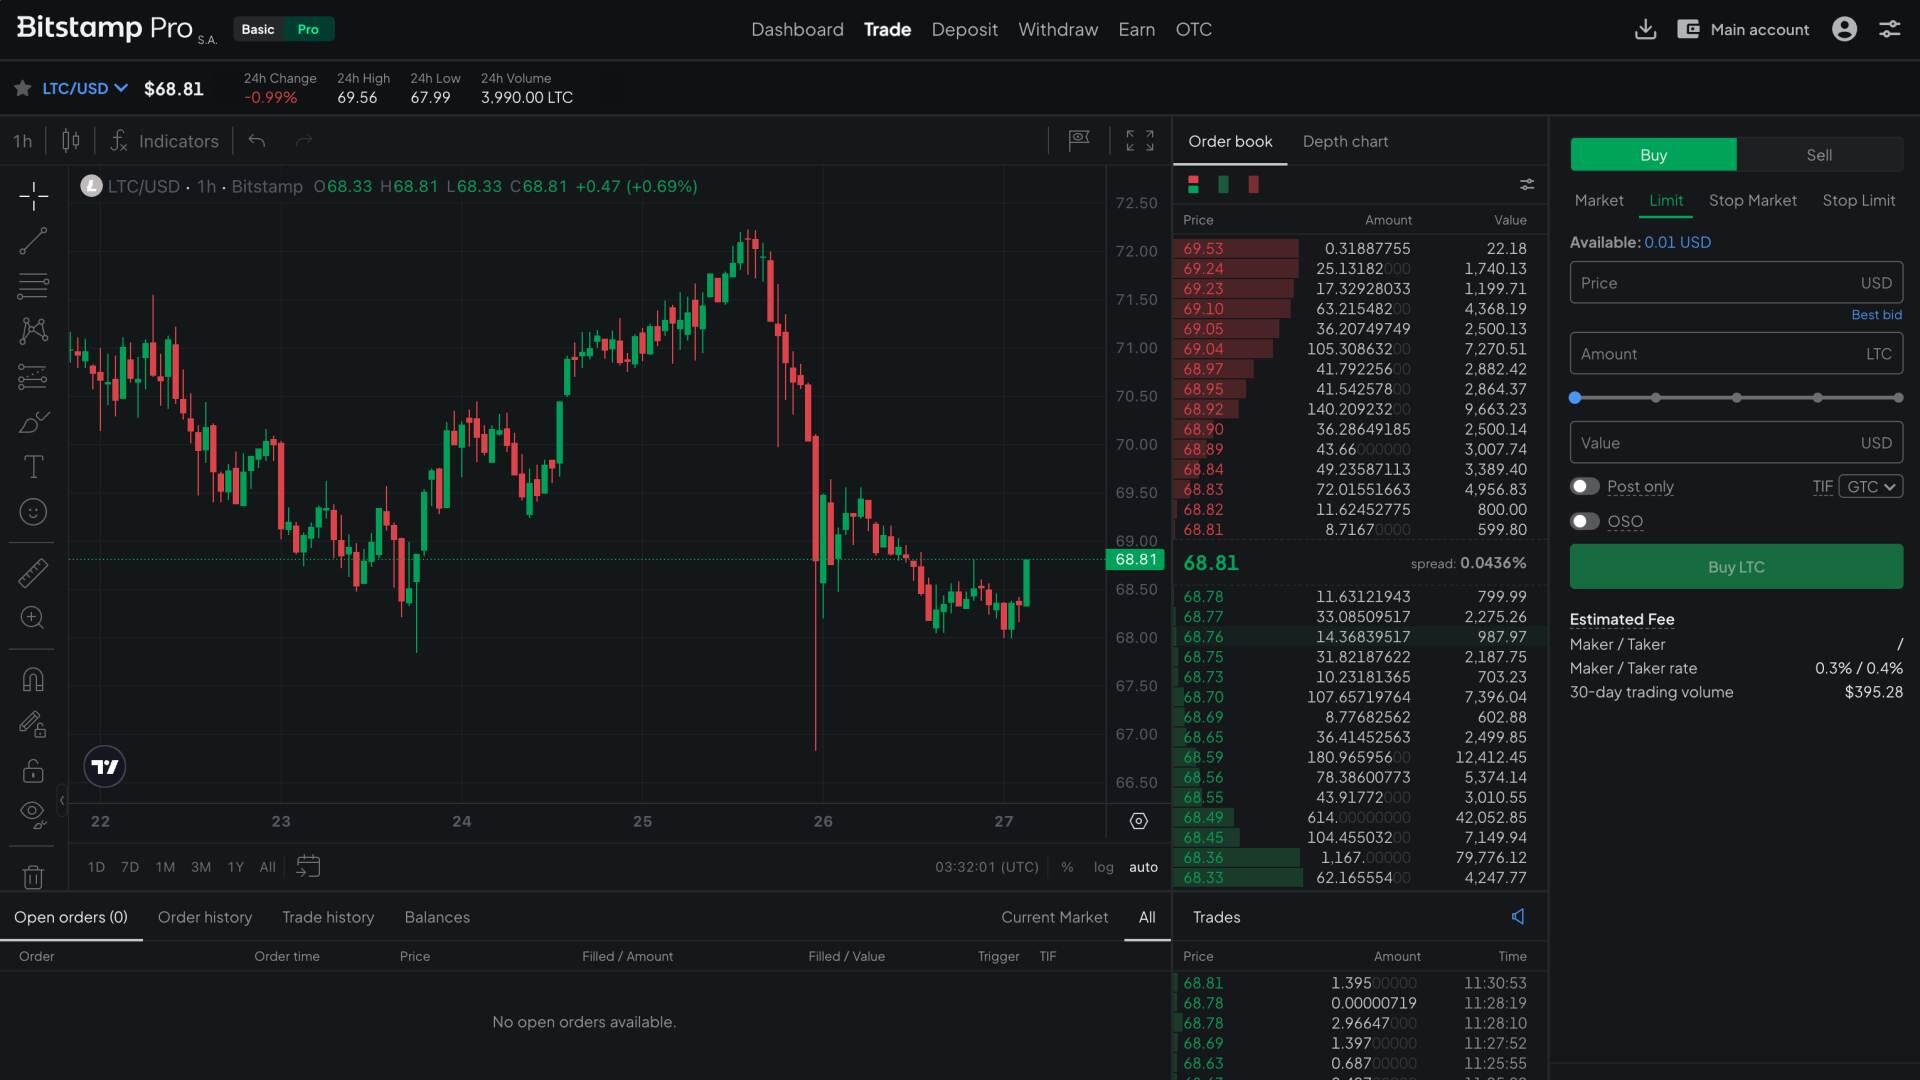This screenshot has width=1920, height=1080.
Task: Go to the Deposit page
Action: 964,29
